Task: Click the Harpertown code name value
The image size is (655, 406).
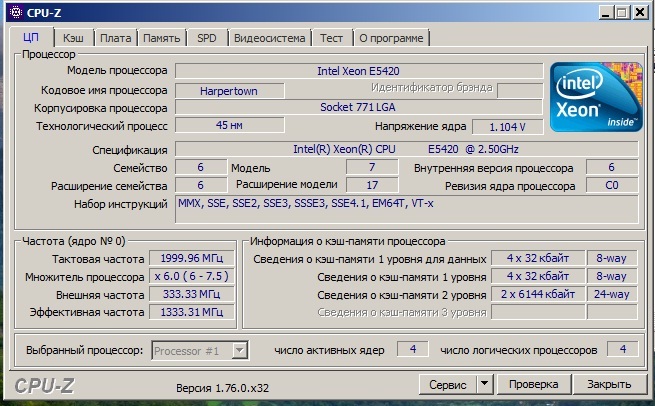Action: 229,91
